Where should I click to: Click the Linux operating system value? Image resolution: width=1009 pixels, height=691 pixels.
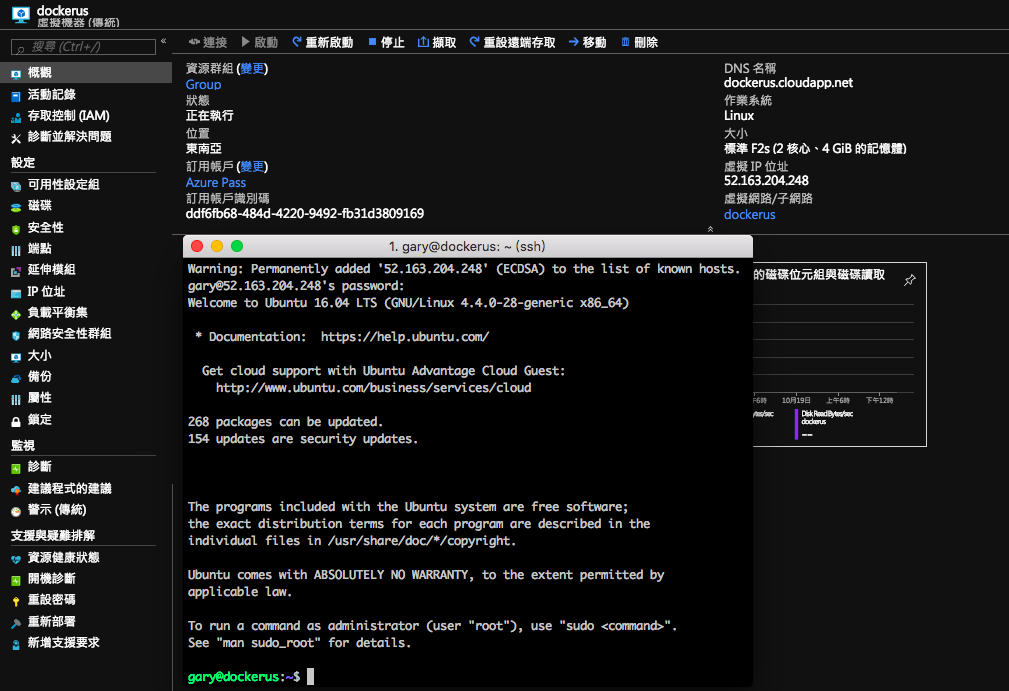click(x=739, y=116)
